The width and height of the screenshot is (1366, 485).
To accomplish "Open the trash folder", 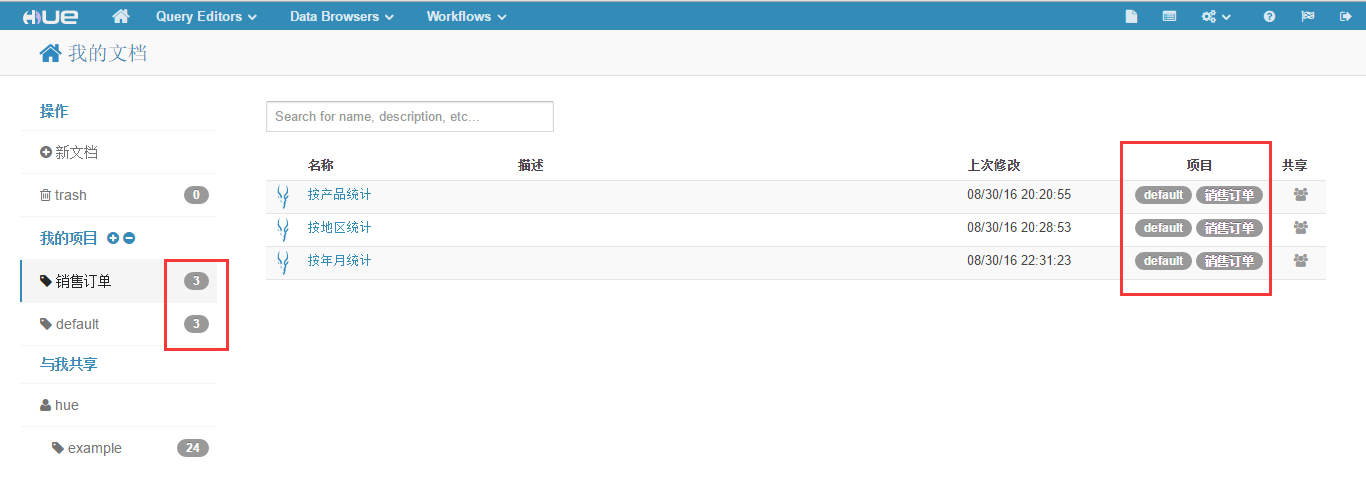I will 63,195.
